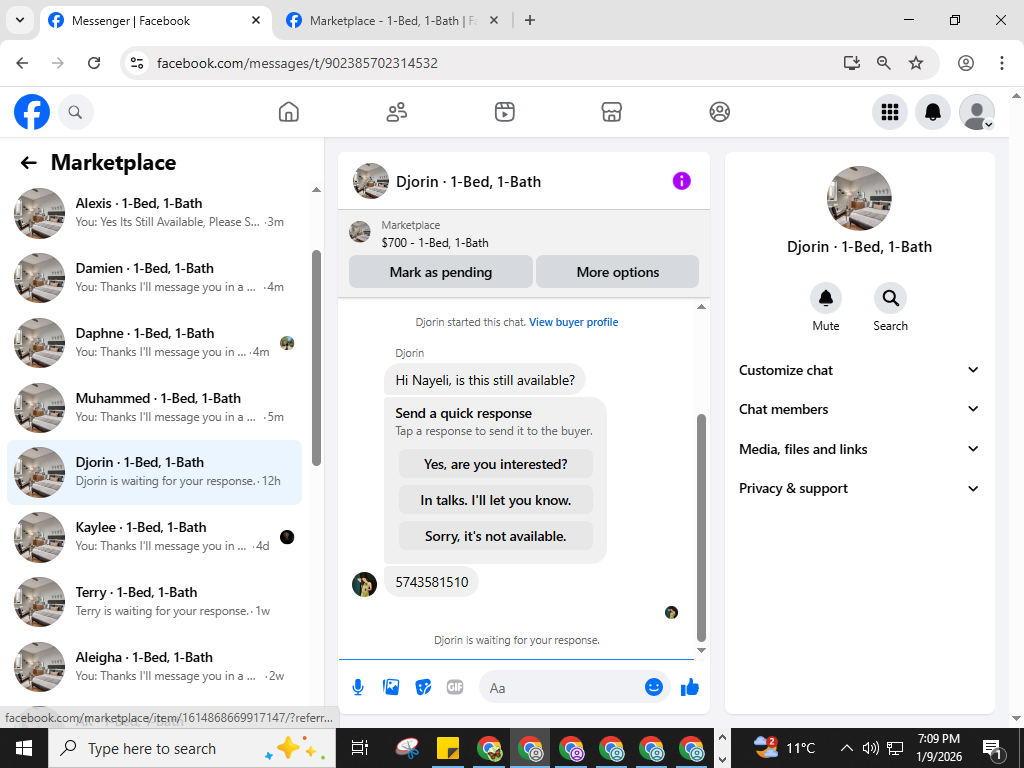The width and height of the screenshot is (1024, 768).
Task: Send quick reply "Yes, are you interested?"
Action: [x=496, y=464]
